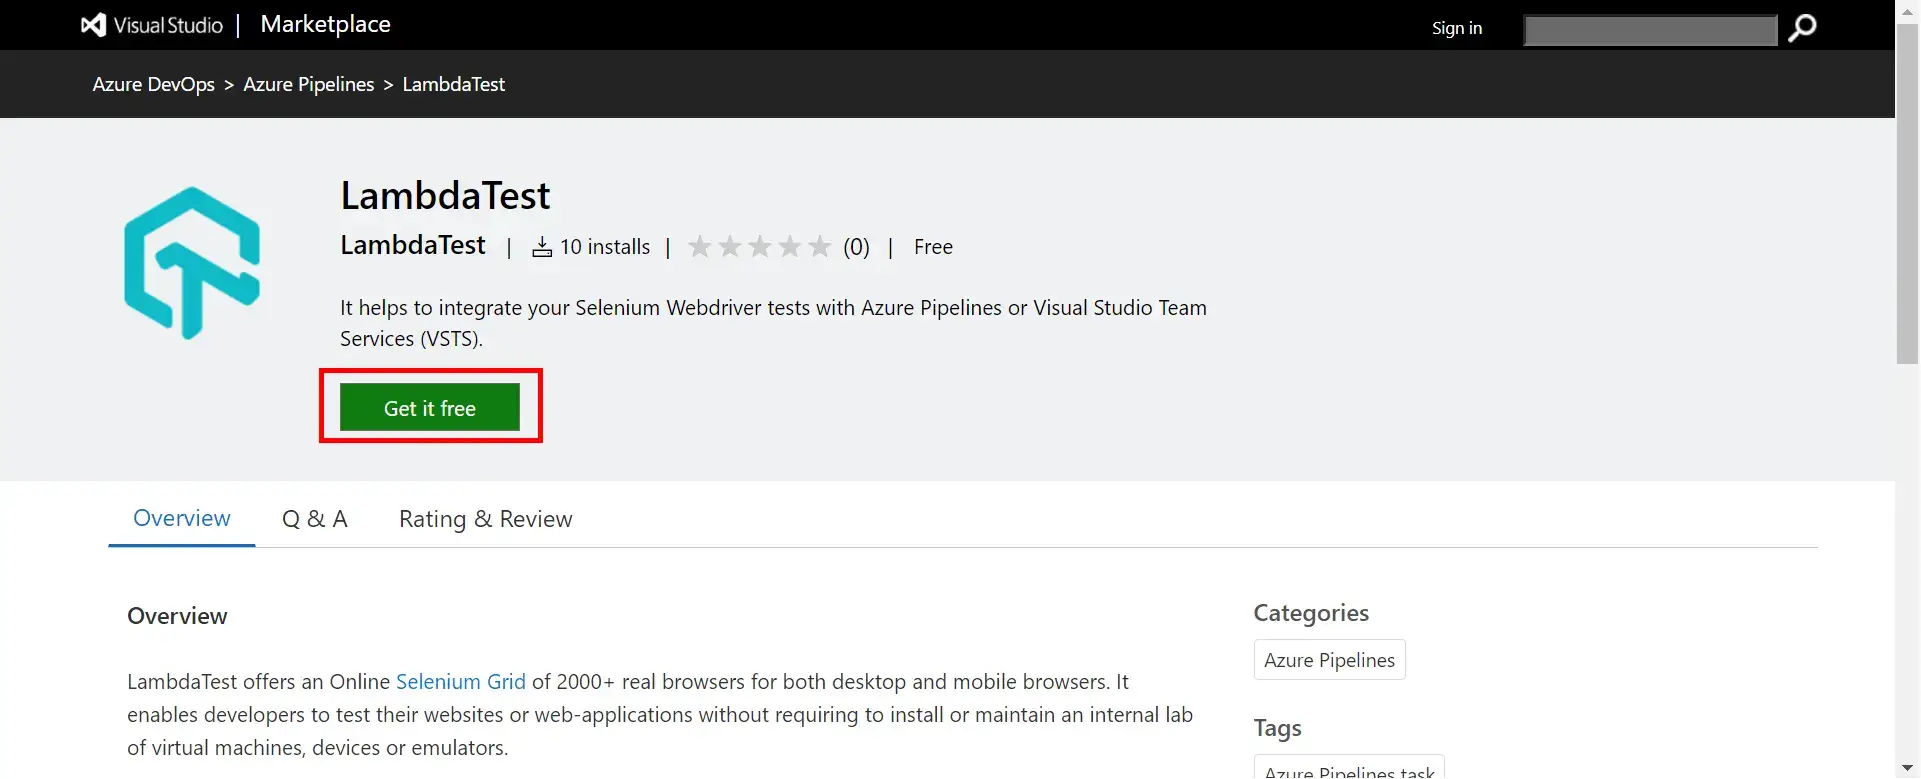1921x779 pixels.
Task: Click the 'Overview' section heading
Action: pyautogui.click(x=177, y=616)
